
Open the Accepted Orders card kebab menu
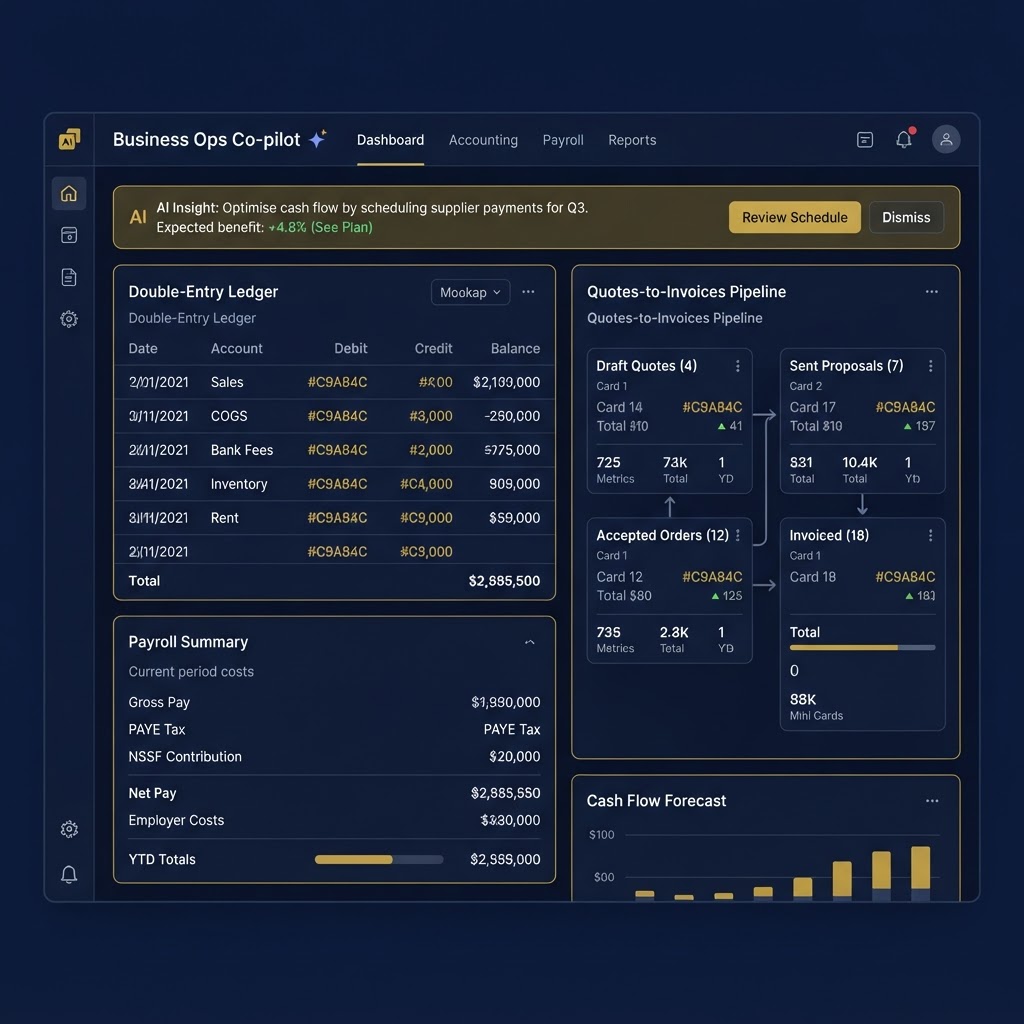pos(738,536)
